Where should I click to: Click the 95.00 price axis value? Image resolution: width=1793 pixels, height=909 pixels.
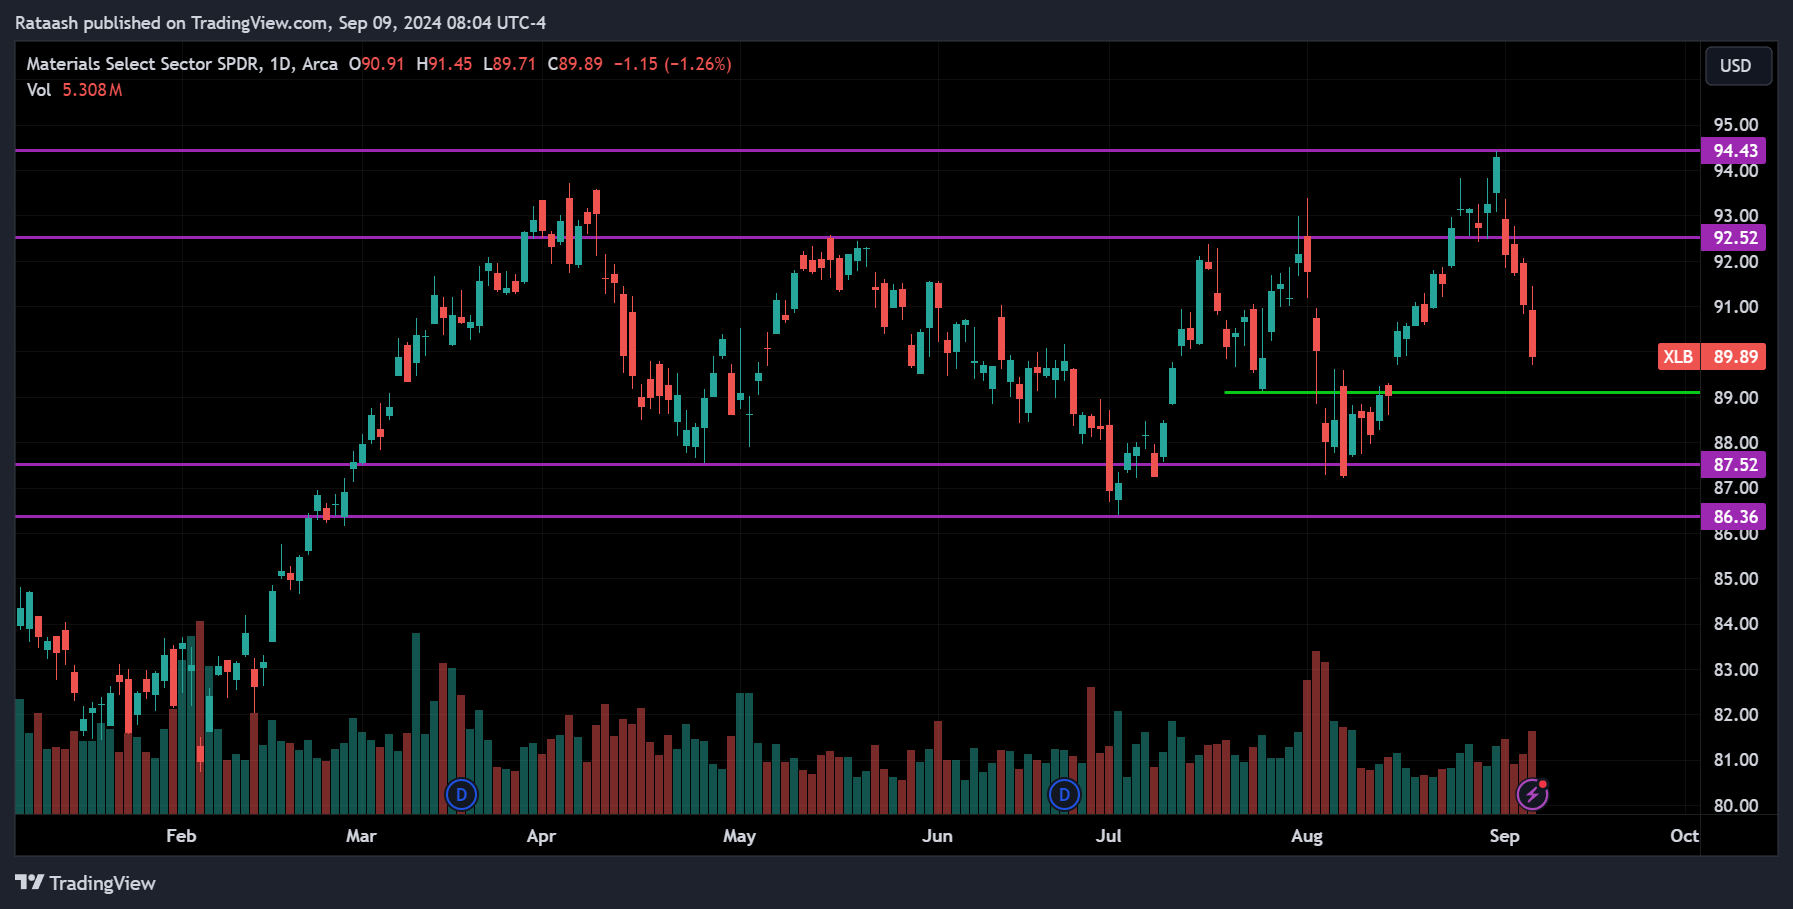(x=1736, y=125)
